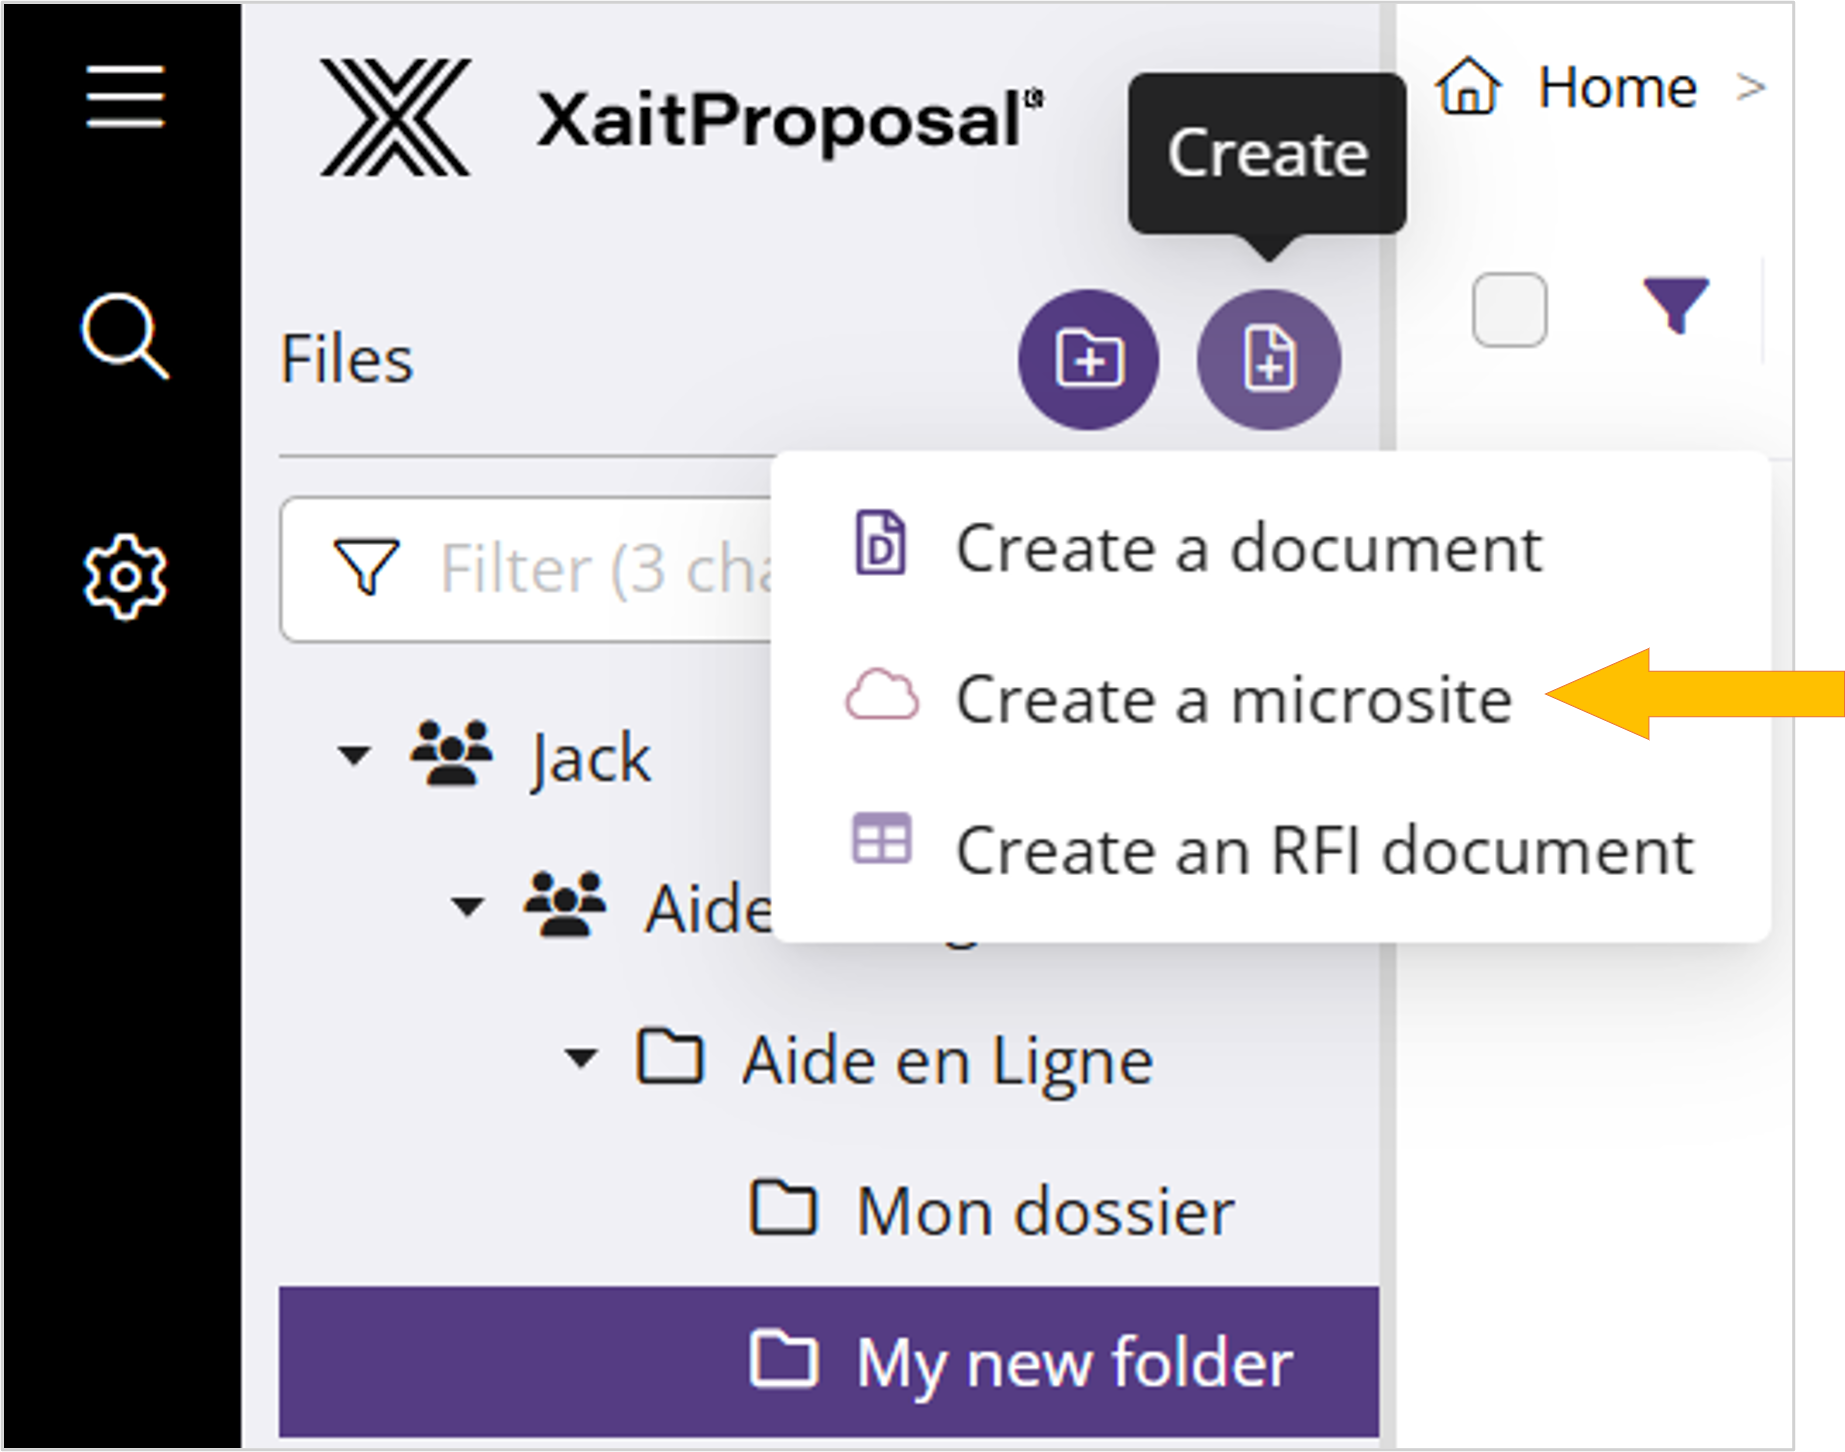Select the Mon dossier folder
The height and width of the screenshot is (1452, 1845).
click(x=1045, y=1211)
